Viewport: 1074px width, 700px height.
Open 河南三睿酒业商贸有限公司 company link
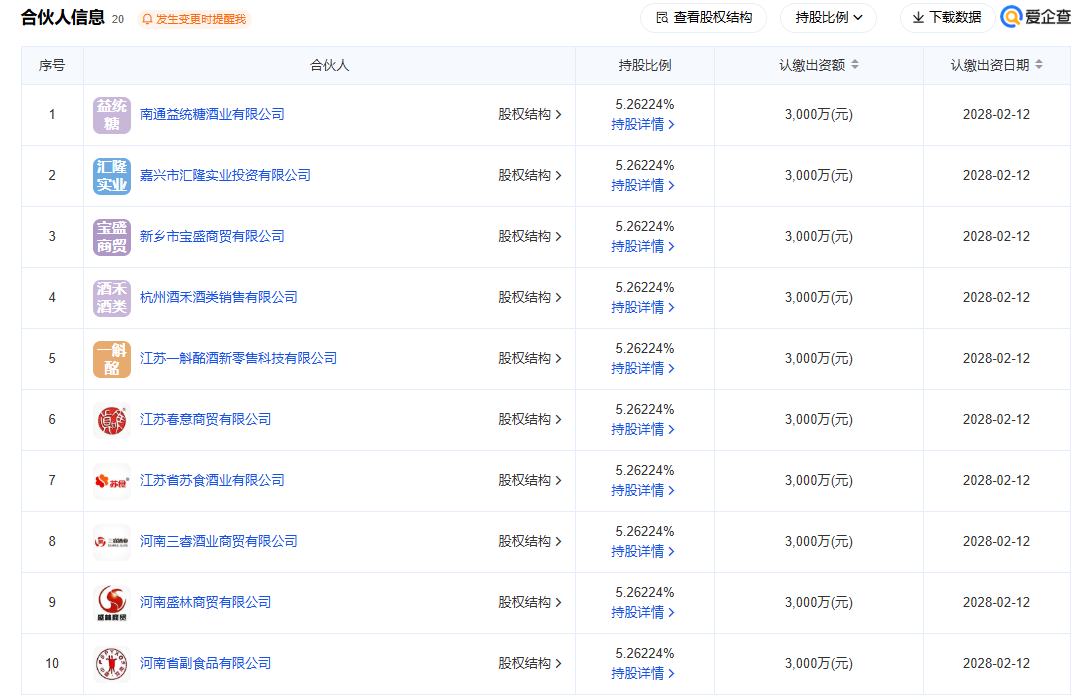click(x=218, y=541)
